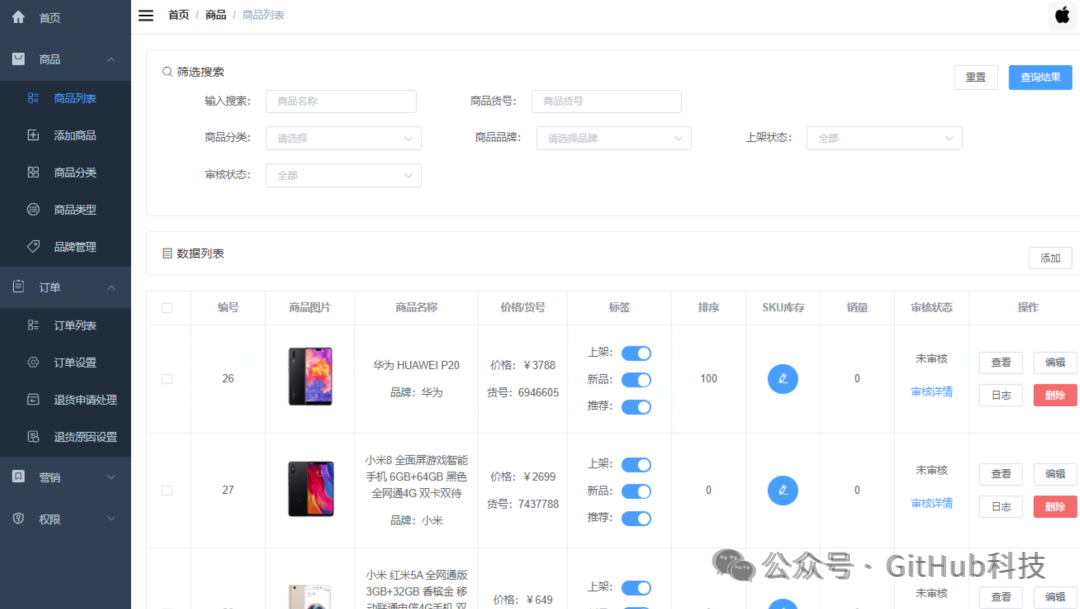Click the blue SKU库存 edit icon for product 26
This screenshot has width=1080, height=609.
[782, 379]
